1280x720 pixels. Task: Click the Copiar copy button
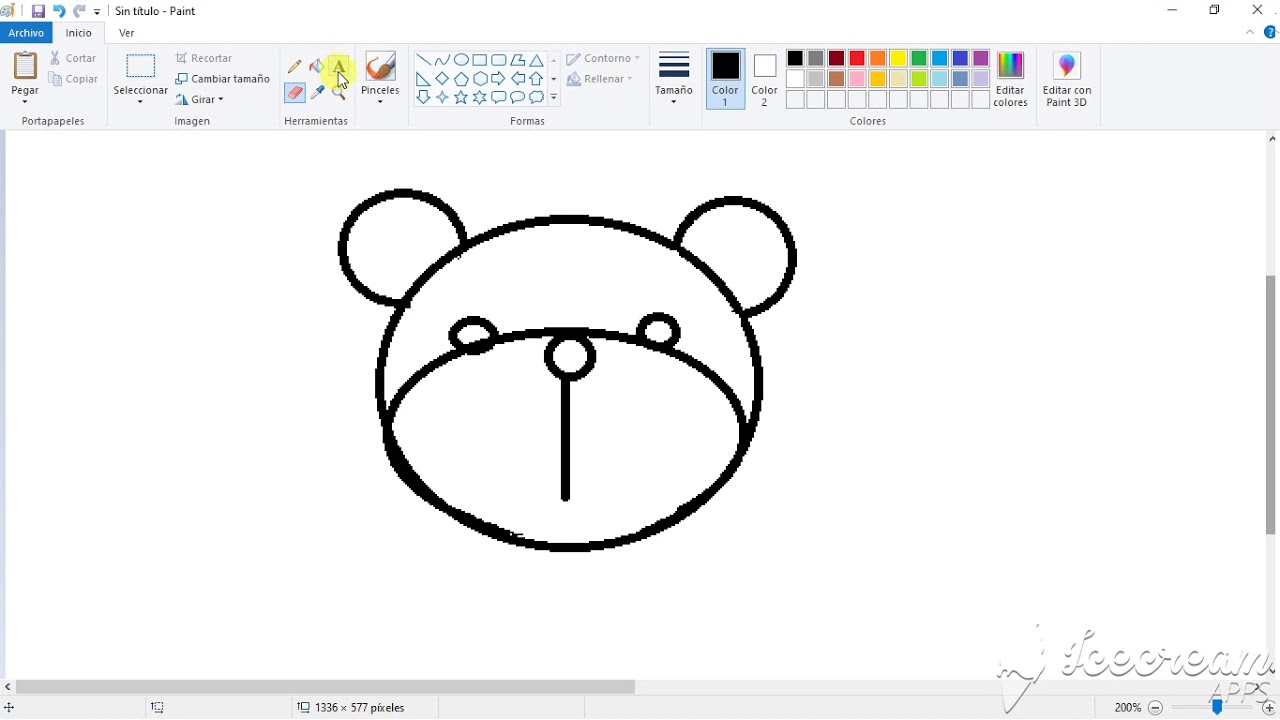pos(74,79)
